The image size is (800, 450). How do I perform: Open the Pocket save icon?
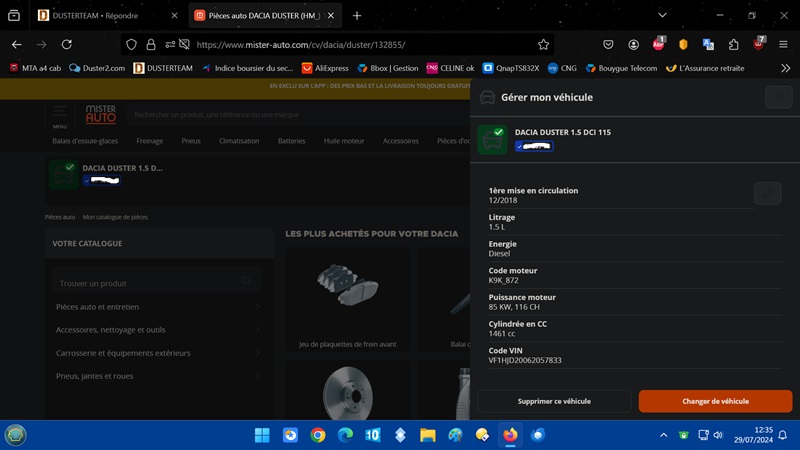[x=608, y=45]
